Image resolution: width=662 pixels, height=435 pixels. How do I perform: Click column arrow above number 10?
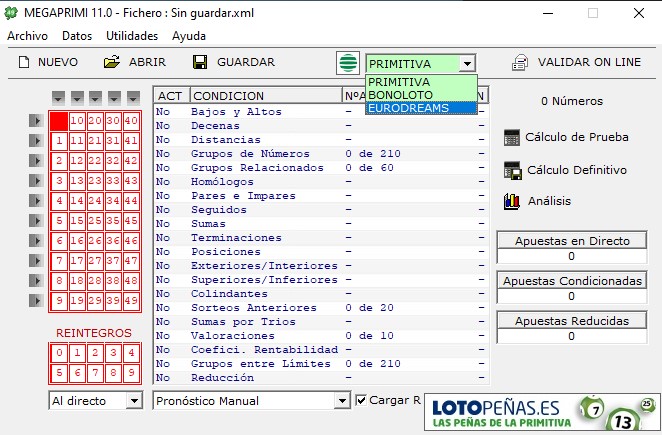[x=77, y=98]
